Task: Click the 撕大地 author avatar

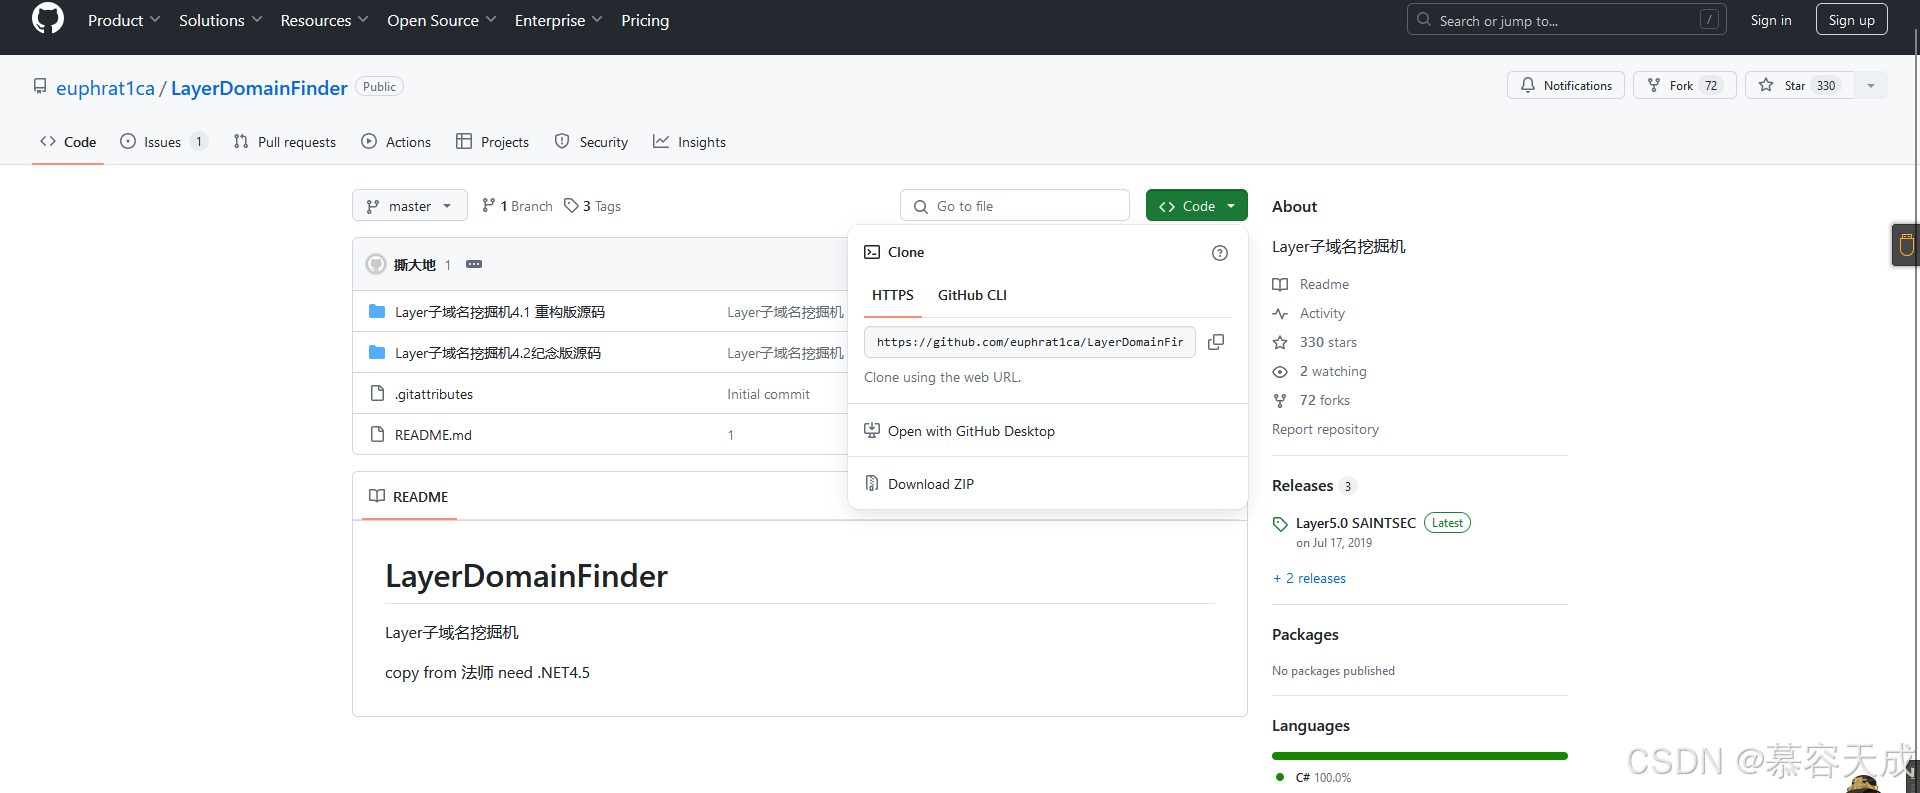Action: click(x=376, y=264)
